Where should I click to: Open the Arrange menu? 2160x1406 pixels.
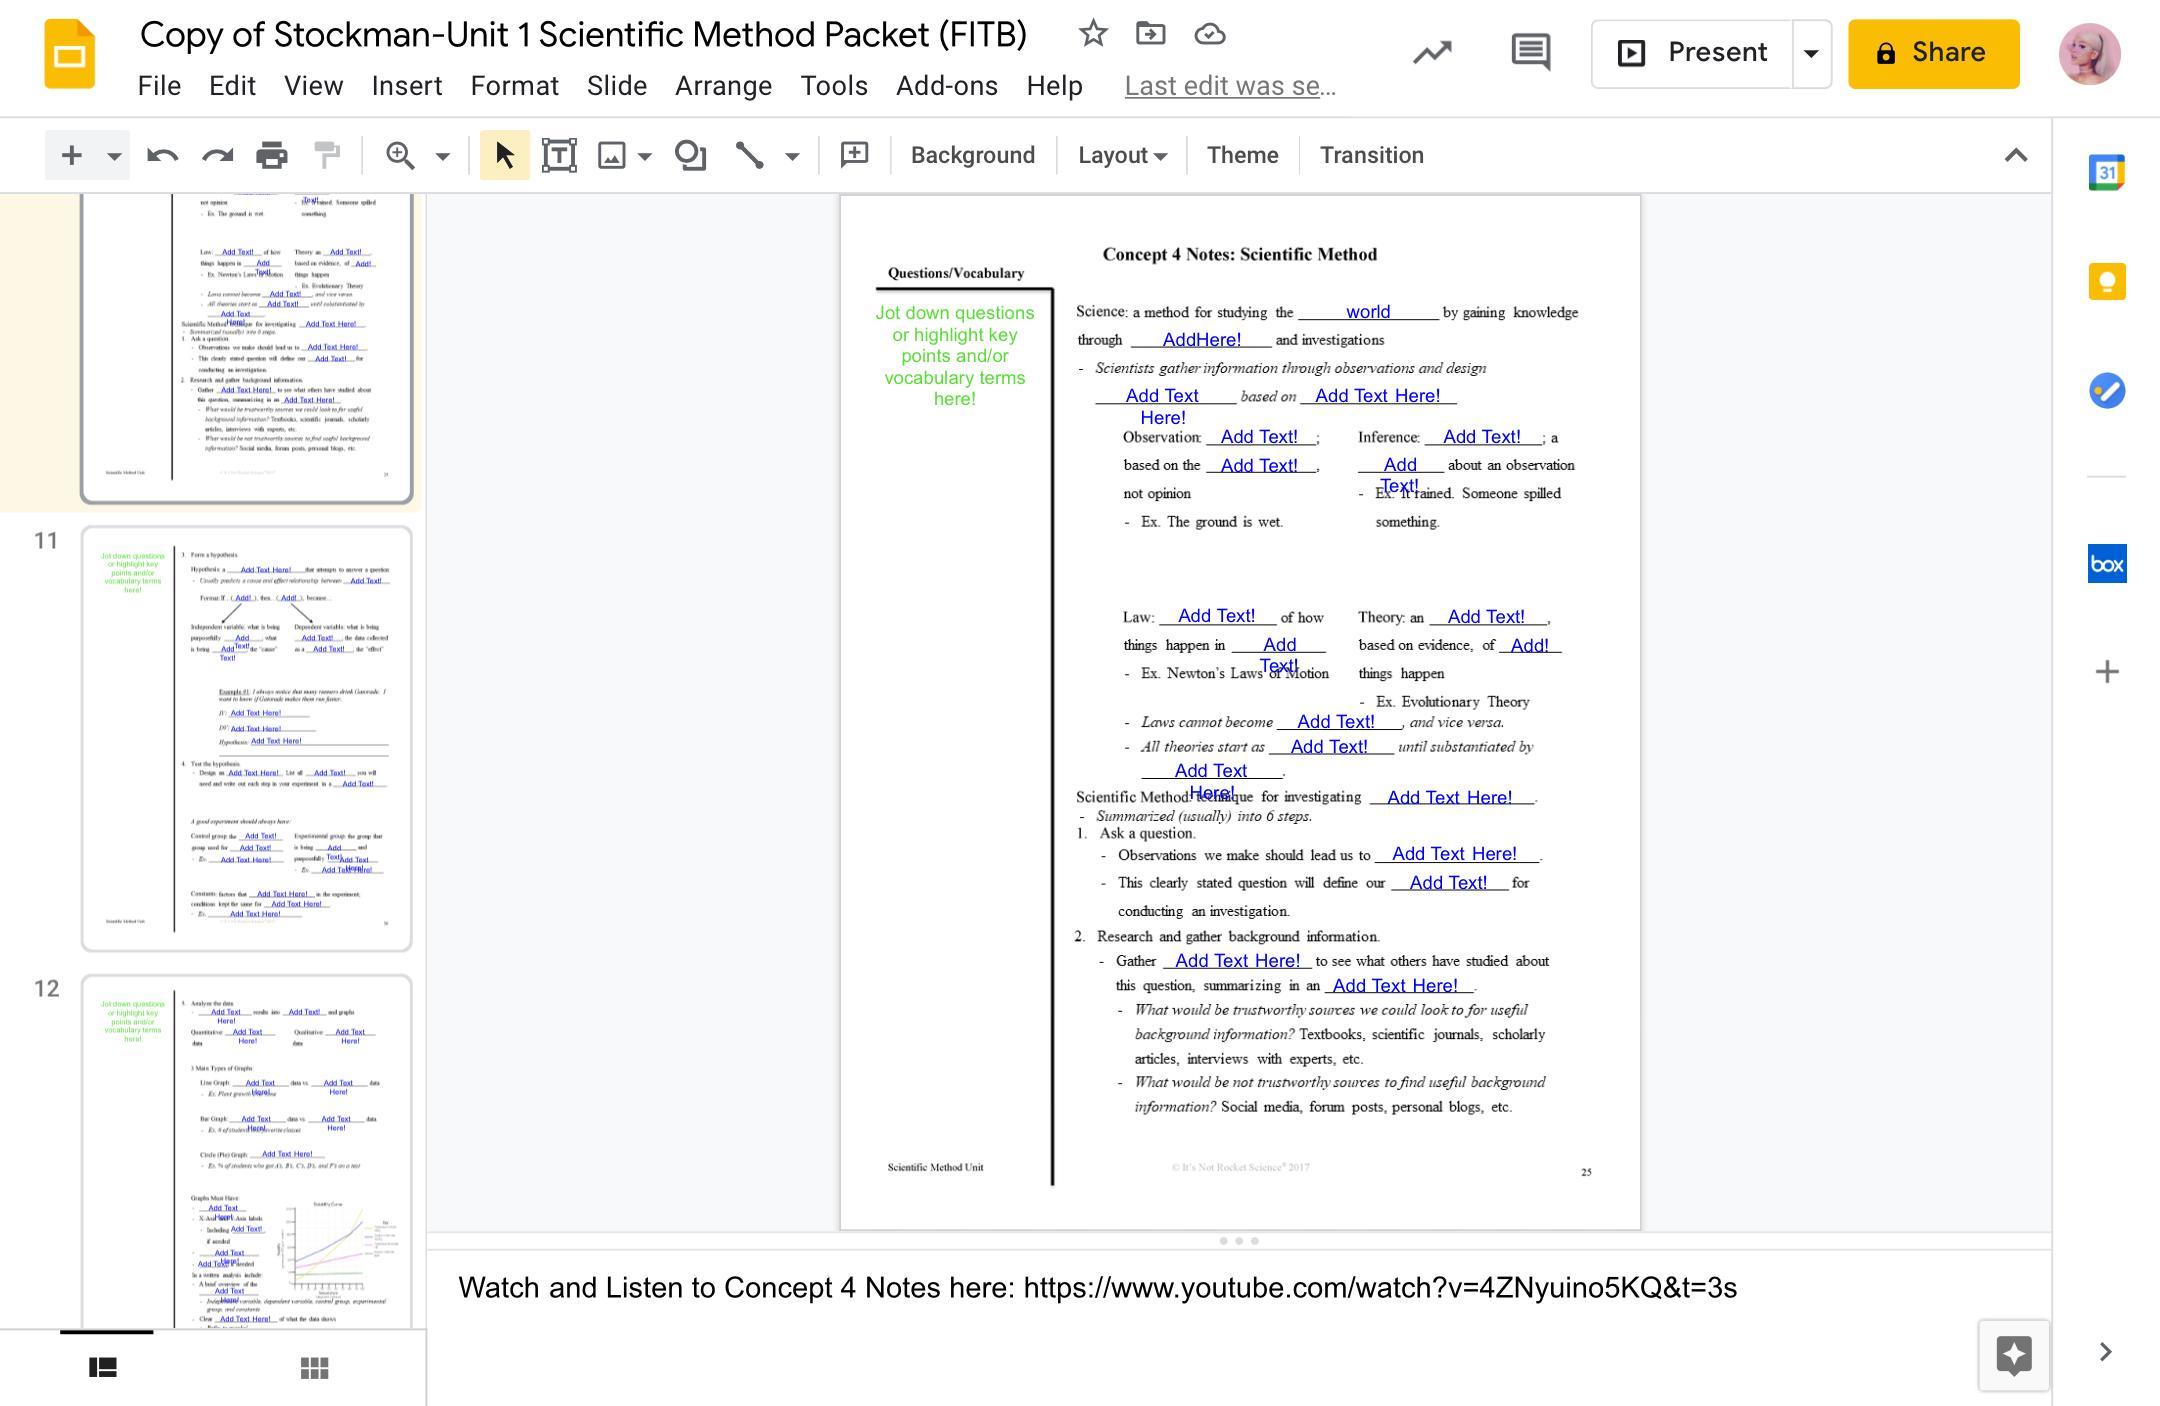723,86
